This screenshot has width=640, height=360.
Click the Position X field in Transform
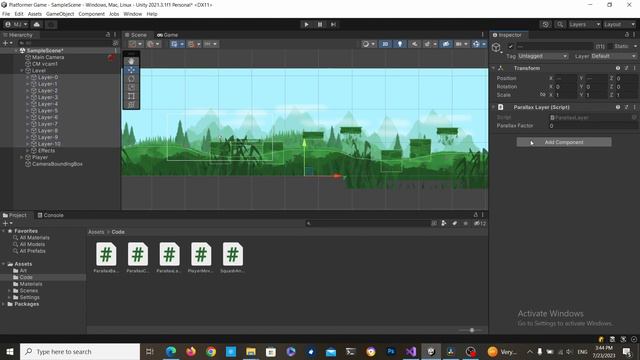565,78
